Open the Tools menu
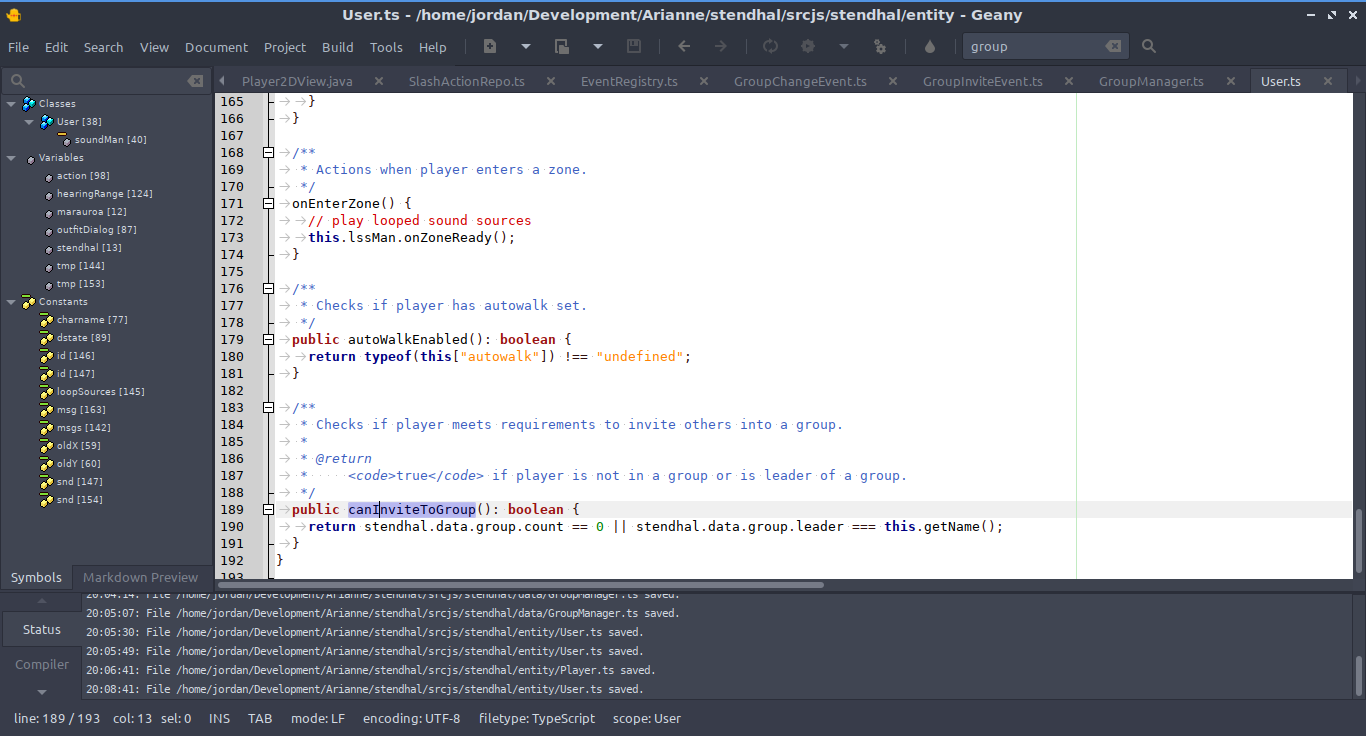Screen dimensions: 1366x736 [x=386, y=47]
